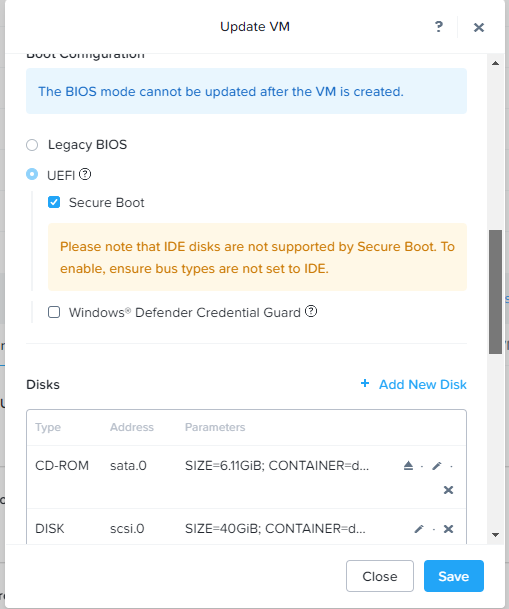This screenshot has width=509, height=609.
Task: Eject the CD-ROM sata.0 disk
Action: [x=408, y=465]
